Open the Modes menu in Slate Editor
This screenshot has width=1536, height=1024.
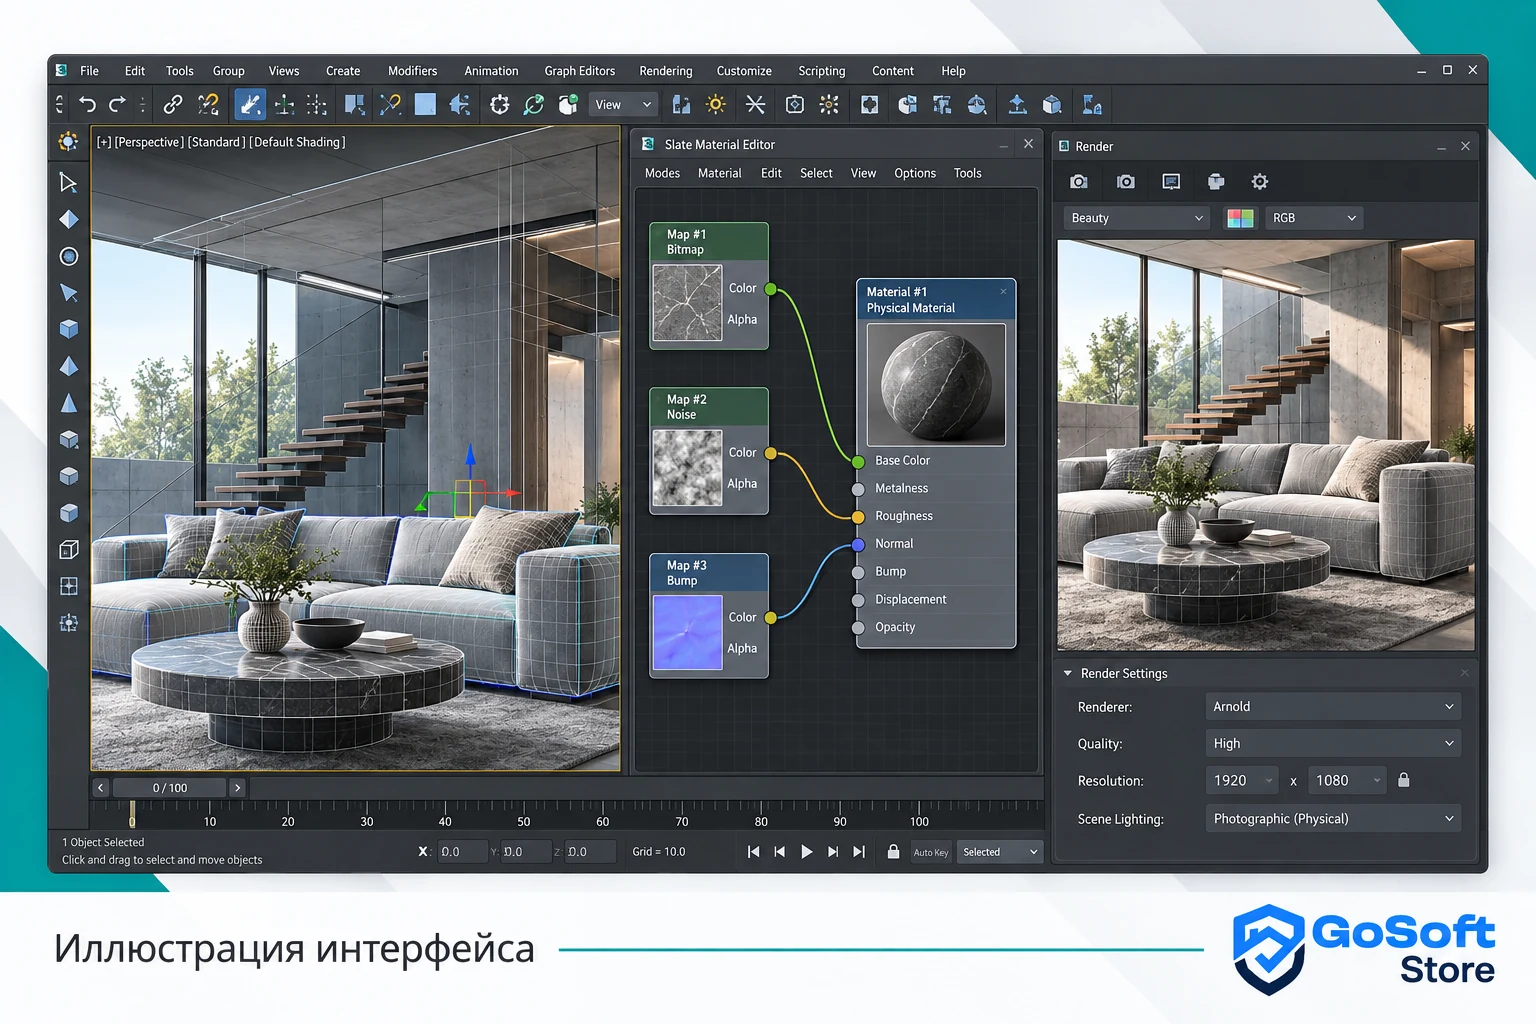coord(662,173)
